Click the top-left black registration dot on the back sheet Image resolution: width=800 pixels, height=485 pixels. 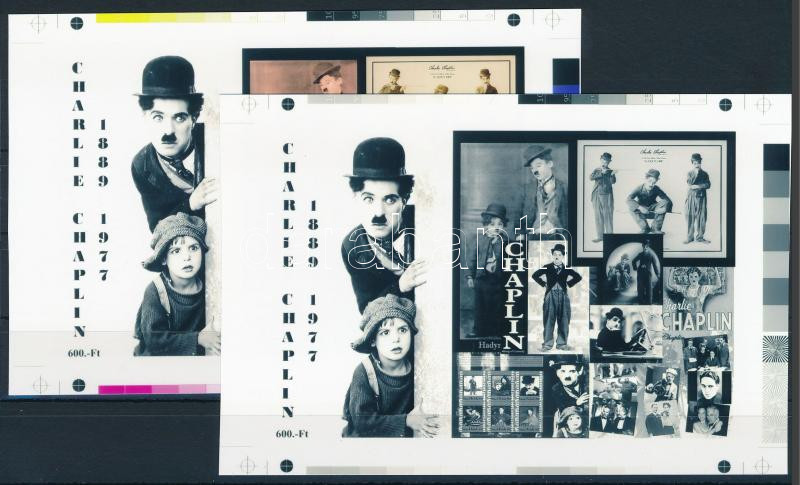[77, 23]
